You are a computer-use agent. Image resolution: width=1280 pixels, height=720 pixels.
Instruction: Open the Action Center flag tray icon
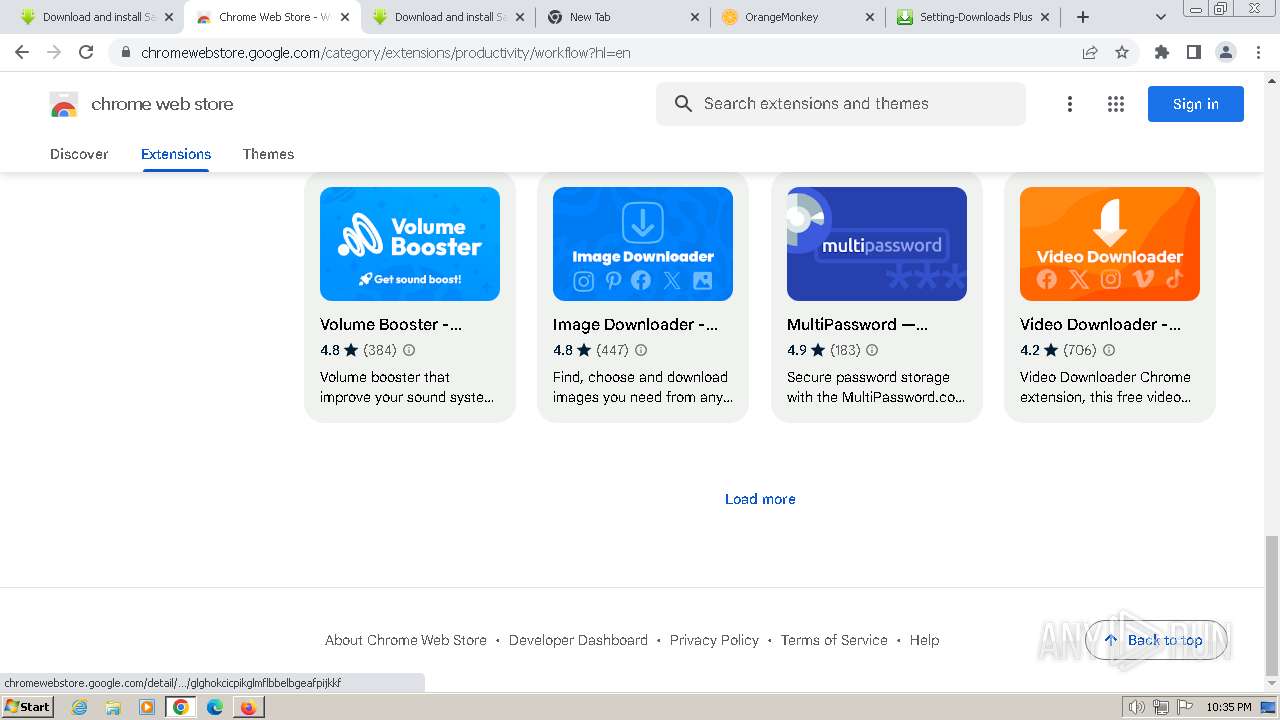point(1184,707)
